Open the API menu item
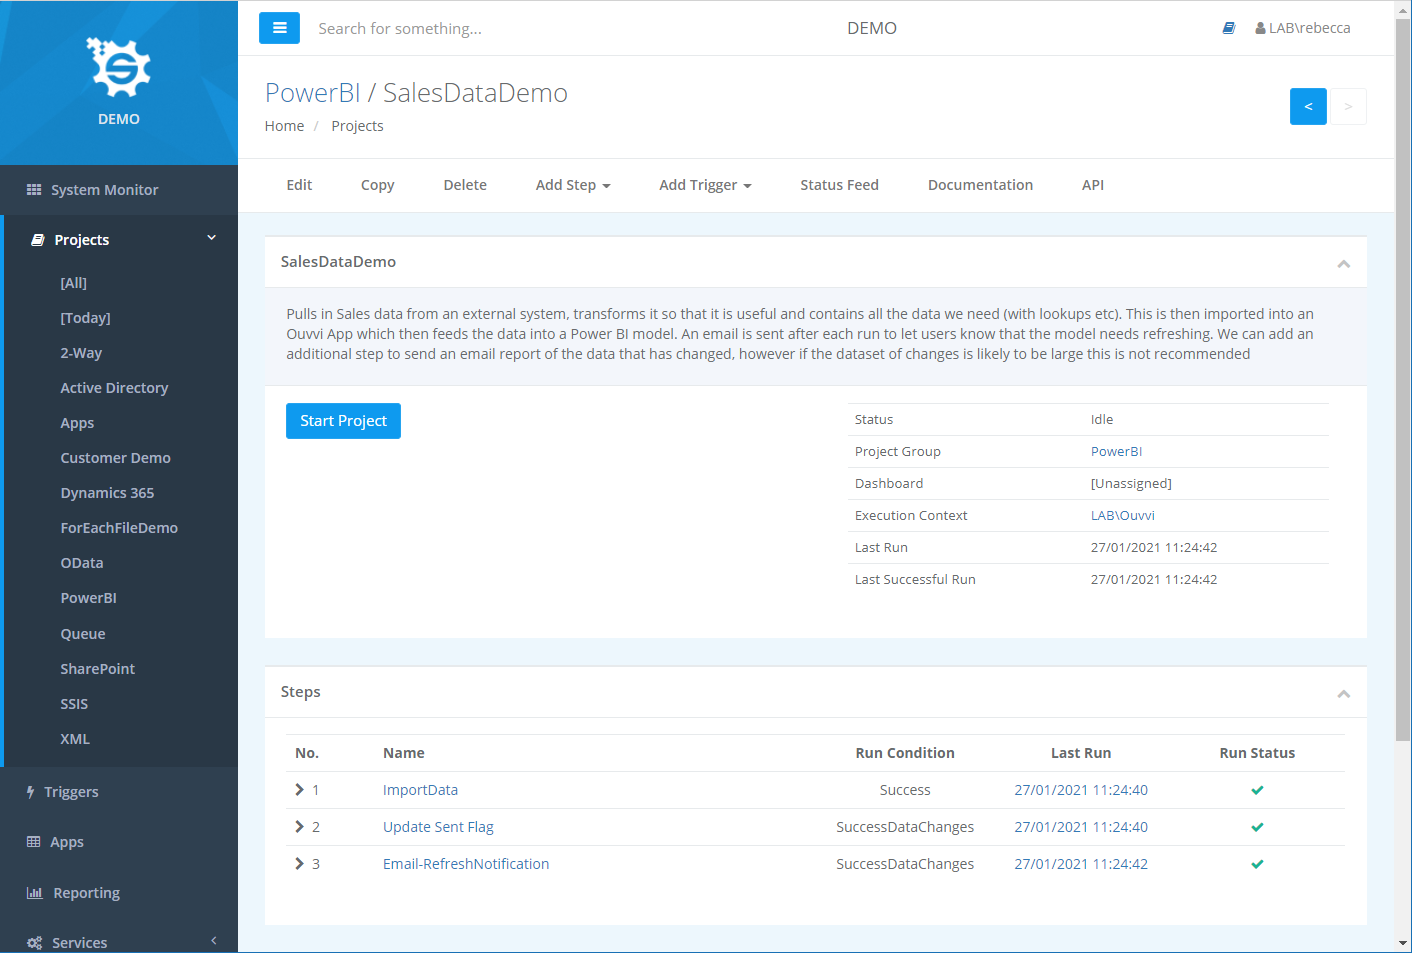1412x953 pixels. [1093, 185]
